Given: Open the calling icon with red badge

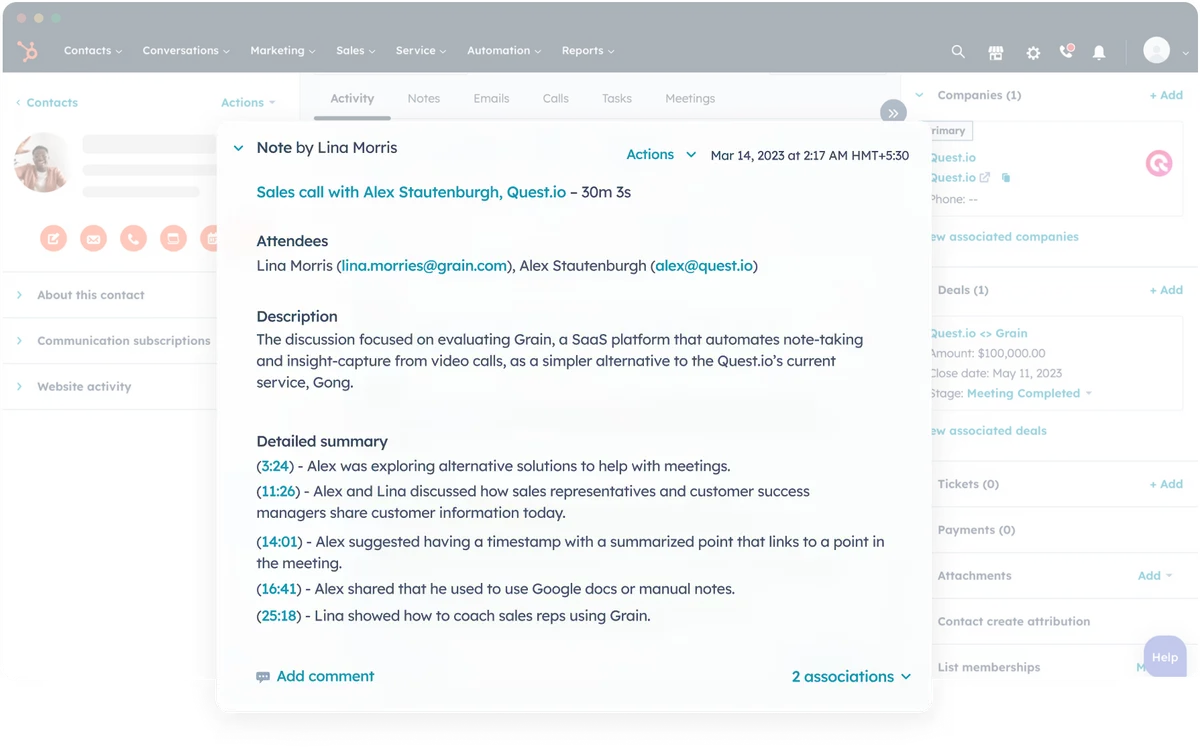Looking at the screenshot, I should point(1065,51).
